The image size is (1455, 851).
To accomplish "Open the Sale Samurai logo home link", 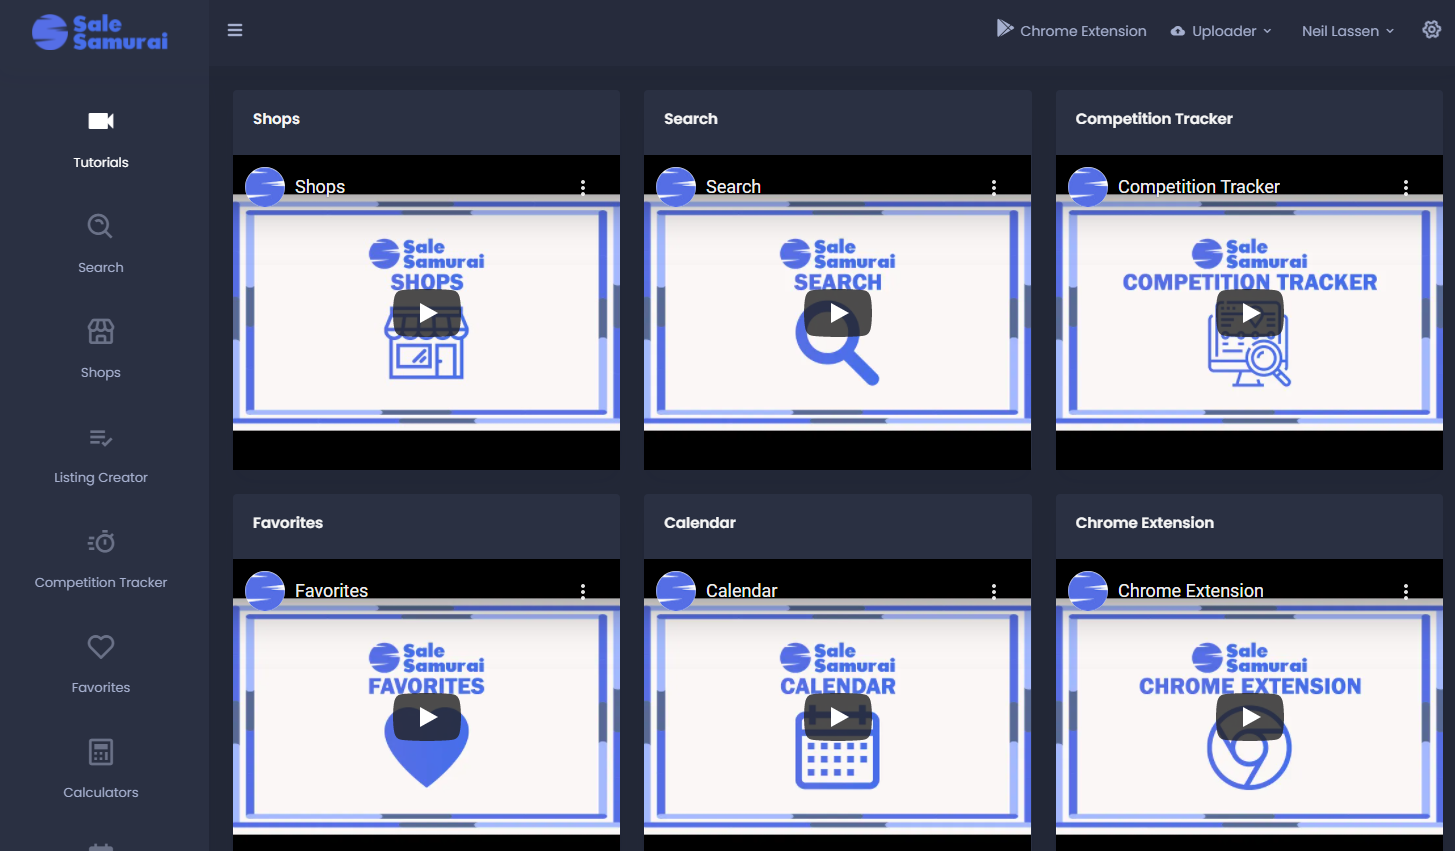I will pos(100,32).
